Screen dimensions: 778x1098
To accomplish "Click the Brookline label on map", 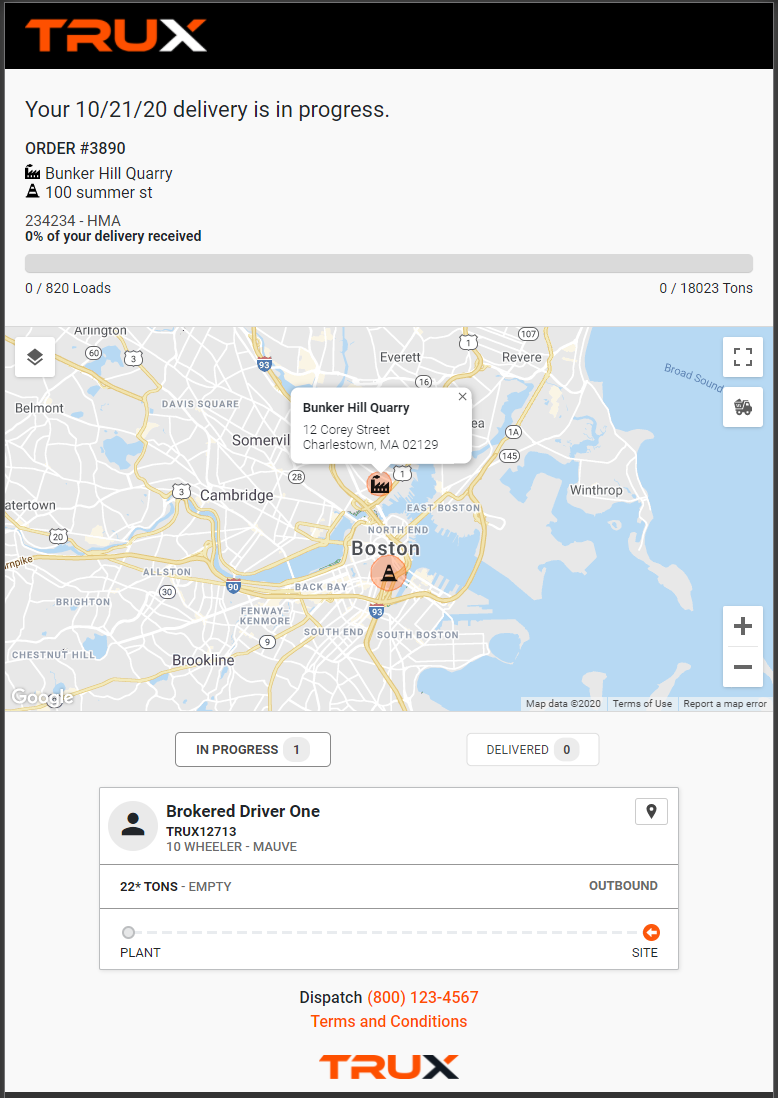I will pos(203,660).
